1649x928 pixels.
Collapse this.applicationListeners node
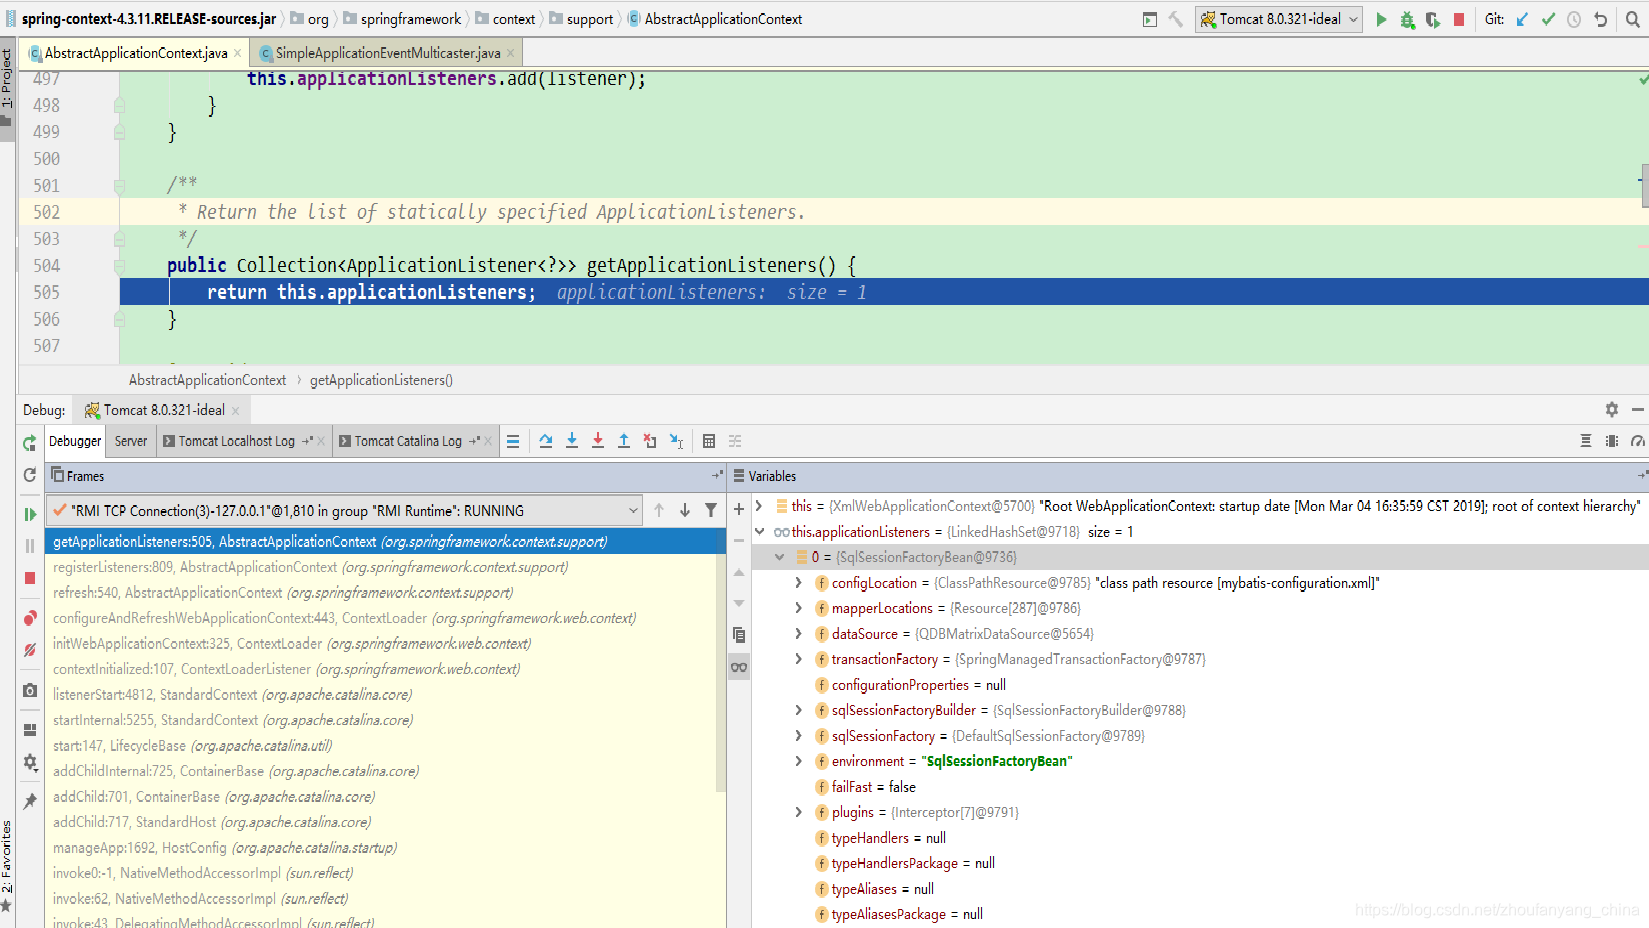coord(759,532)
